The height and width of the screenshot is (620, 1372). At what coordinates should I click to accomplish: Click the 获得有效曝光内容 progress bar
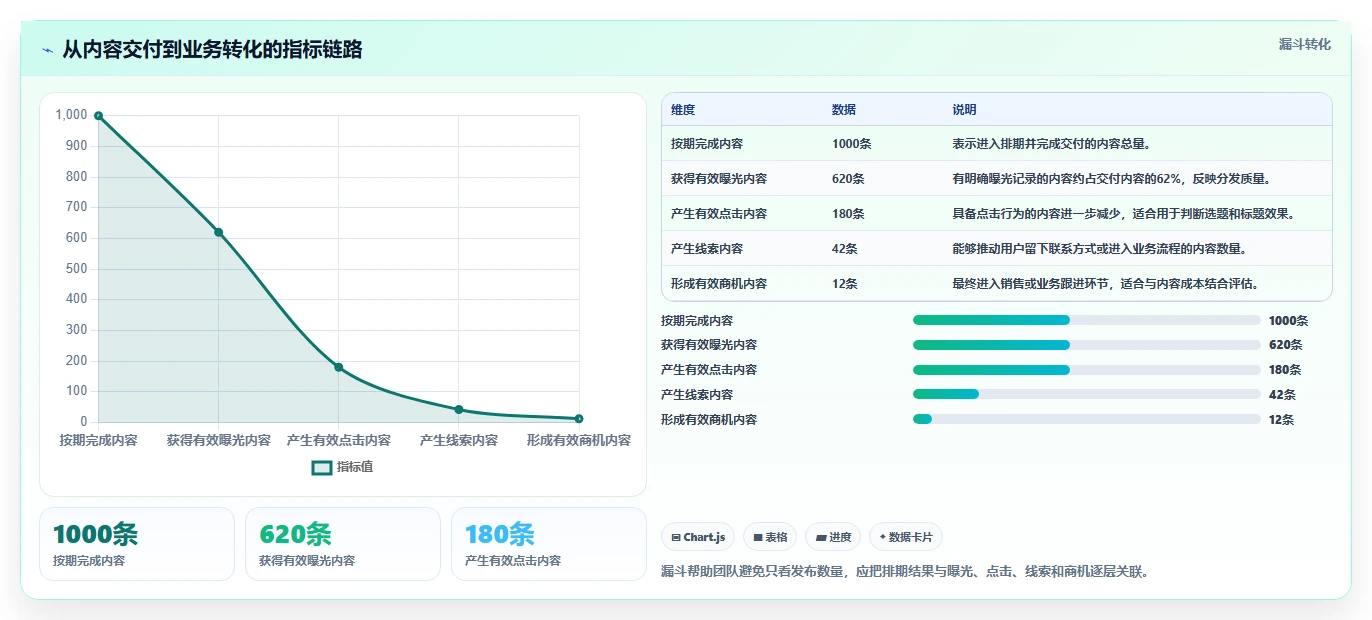pyautogui.click(x=1087, y=345)
